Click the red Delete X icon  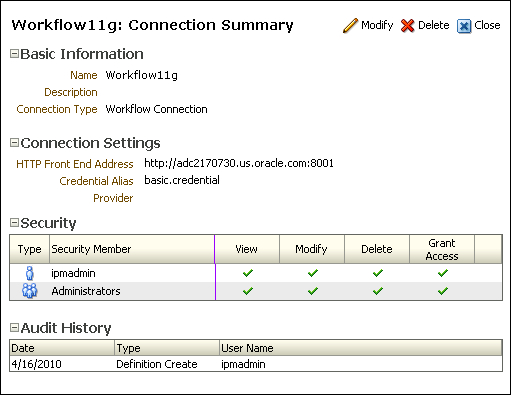(x=407, y=26)
